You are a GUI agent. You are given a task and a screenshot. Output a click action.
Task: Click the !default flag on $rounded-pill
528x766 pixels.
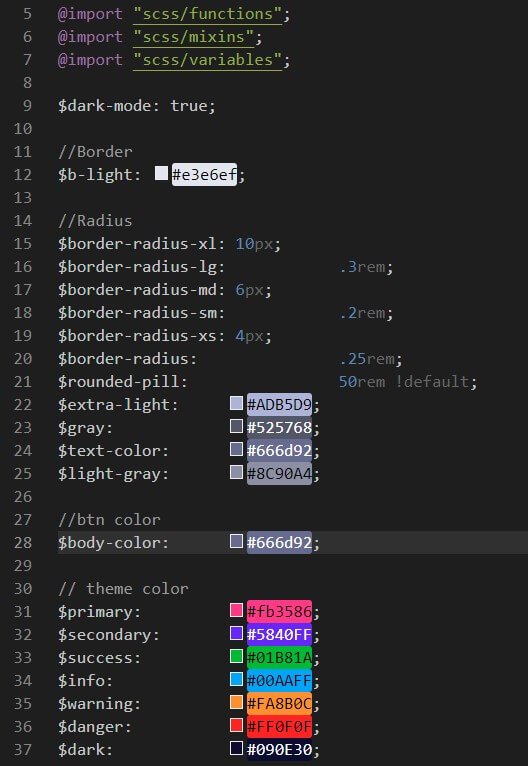[x=432, y=382]
